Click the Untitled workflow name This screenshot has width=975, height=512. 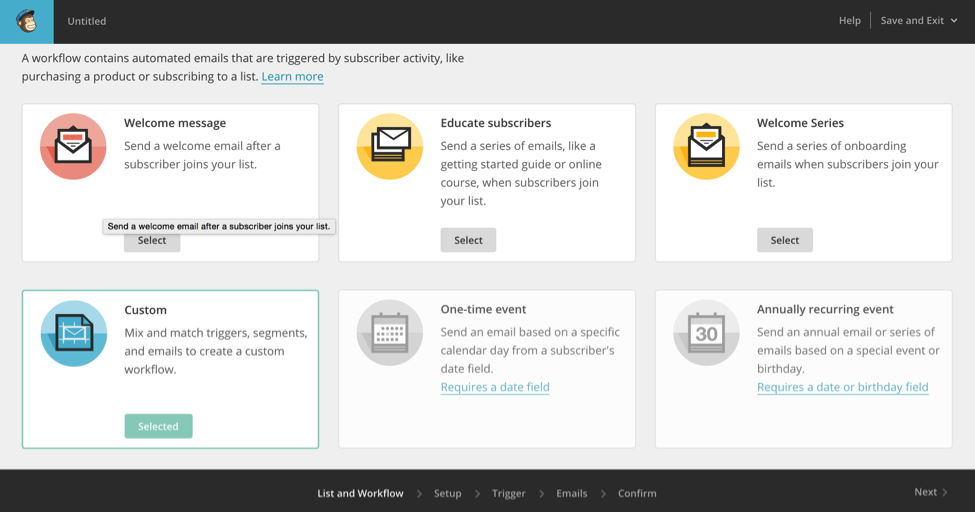click(87, 21)
